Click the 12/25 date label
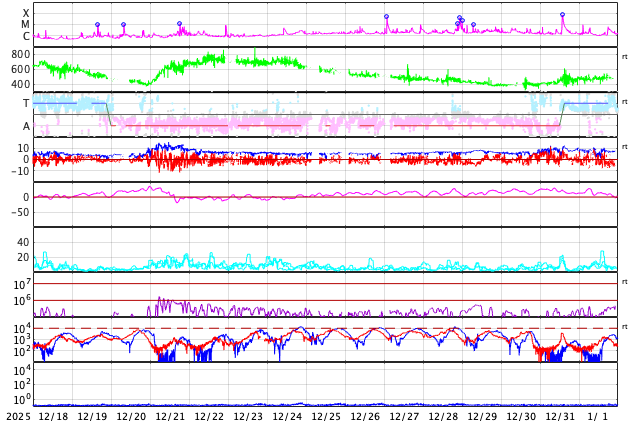Image resolution: width=634 pixels, height=424 pixels. point(326,415)
